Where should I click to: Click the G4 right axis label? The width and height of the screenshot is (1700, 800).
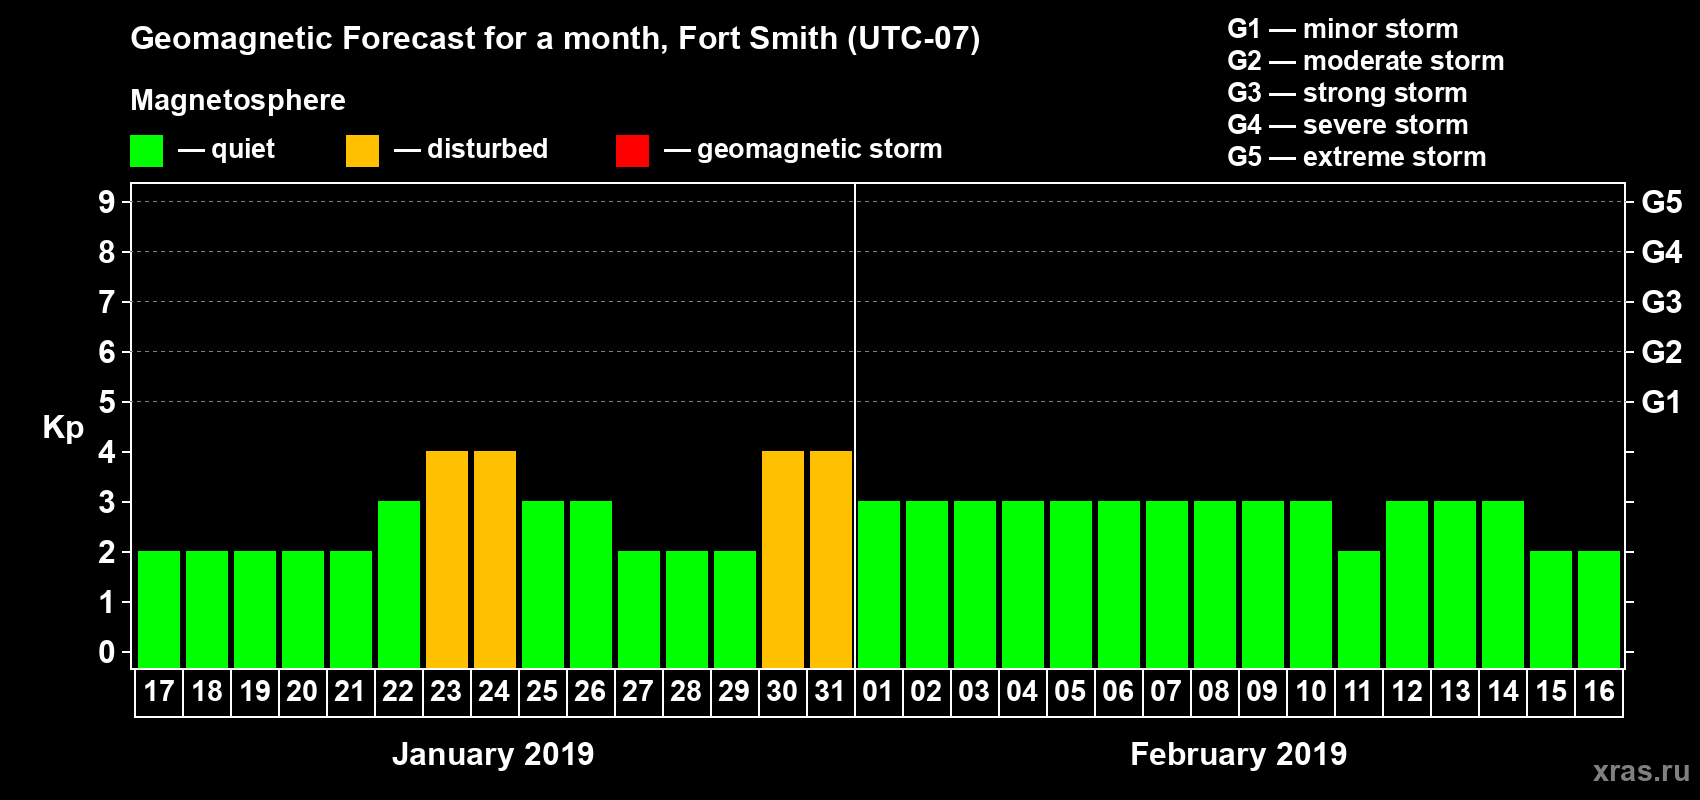click(1662, 252)
